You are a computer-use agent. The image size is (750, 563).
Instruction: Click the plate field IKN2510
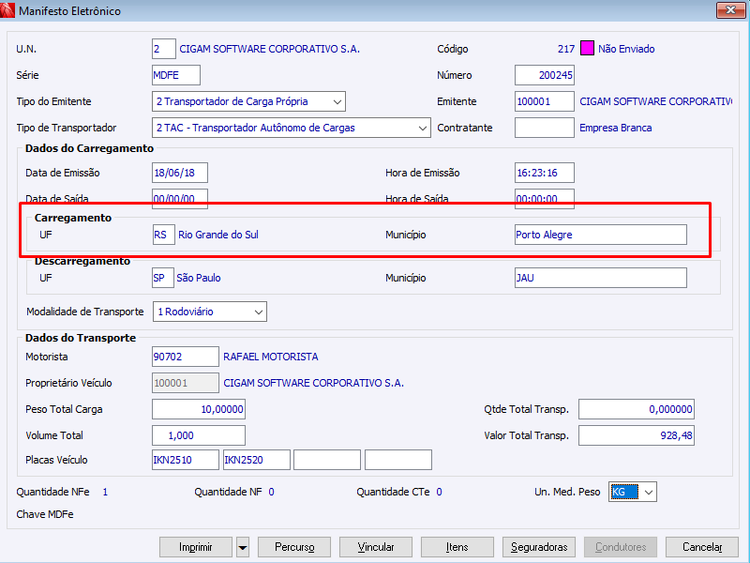click(x=186, y=460)
